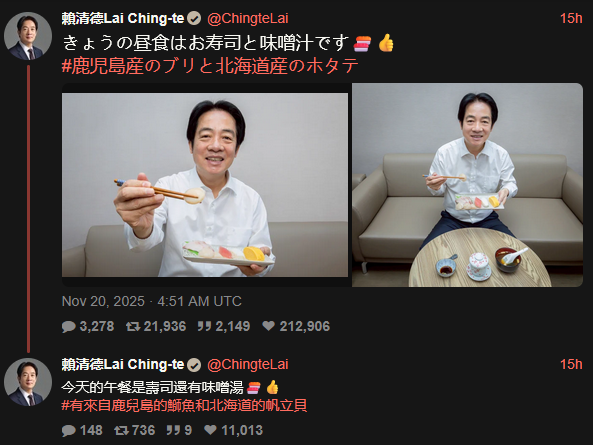This screenshot has width=593, height=445.
Task: Click the profile avatar of the second tweet
Action: tap(28, 382)
